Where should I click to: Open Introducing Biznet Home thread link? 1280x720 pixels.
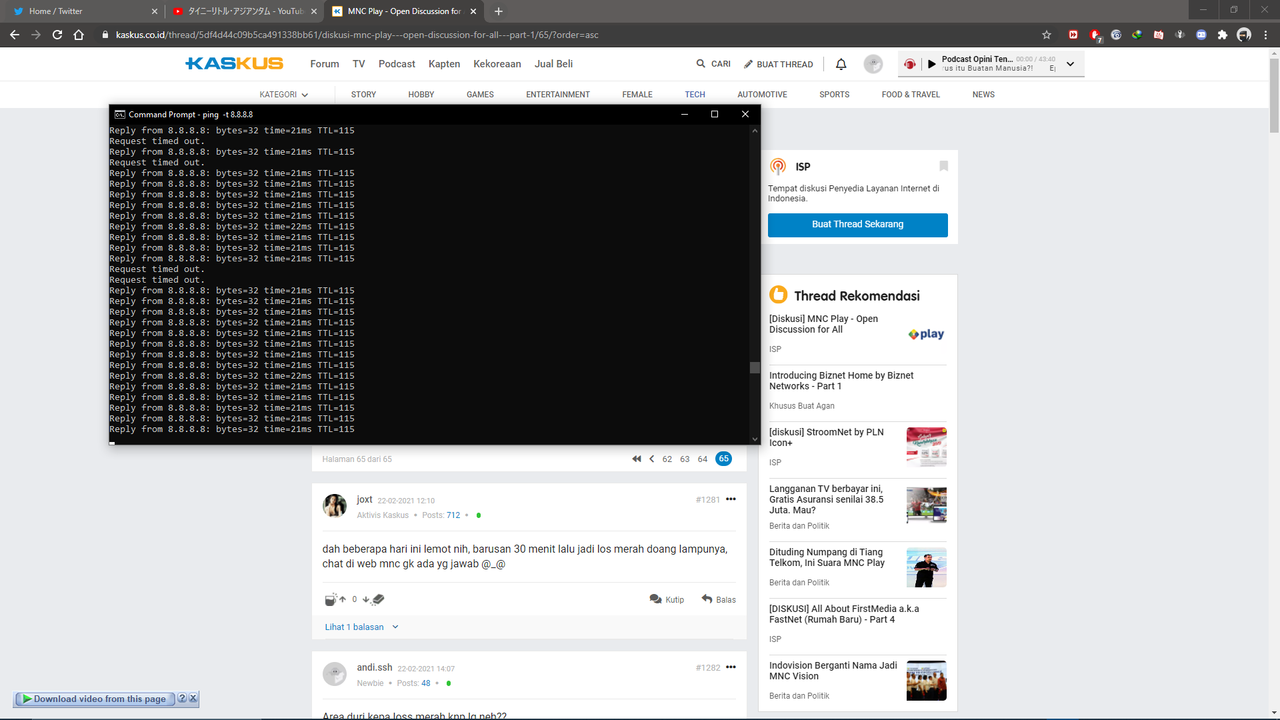click(x=841, y=381)
